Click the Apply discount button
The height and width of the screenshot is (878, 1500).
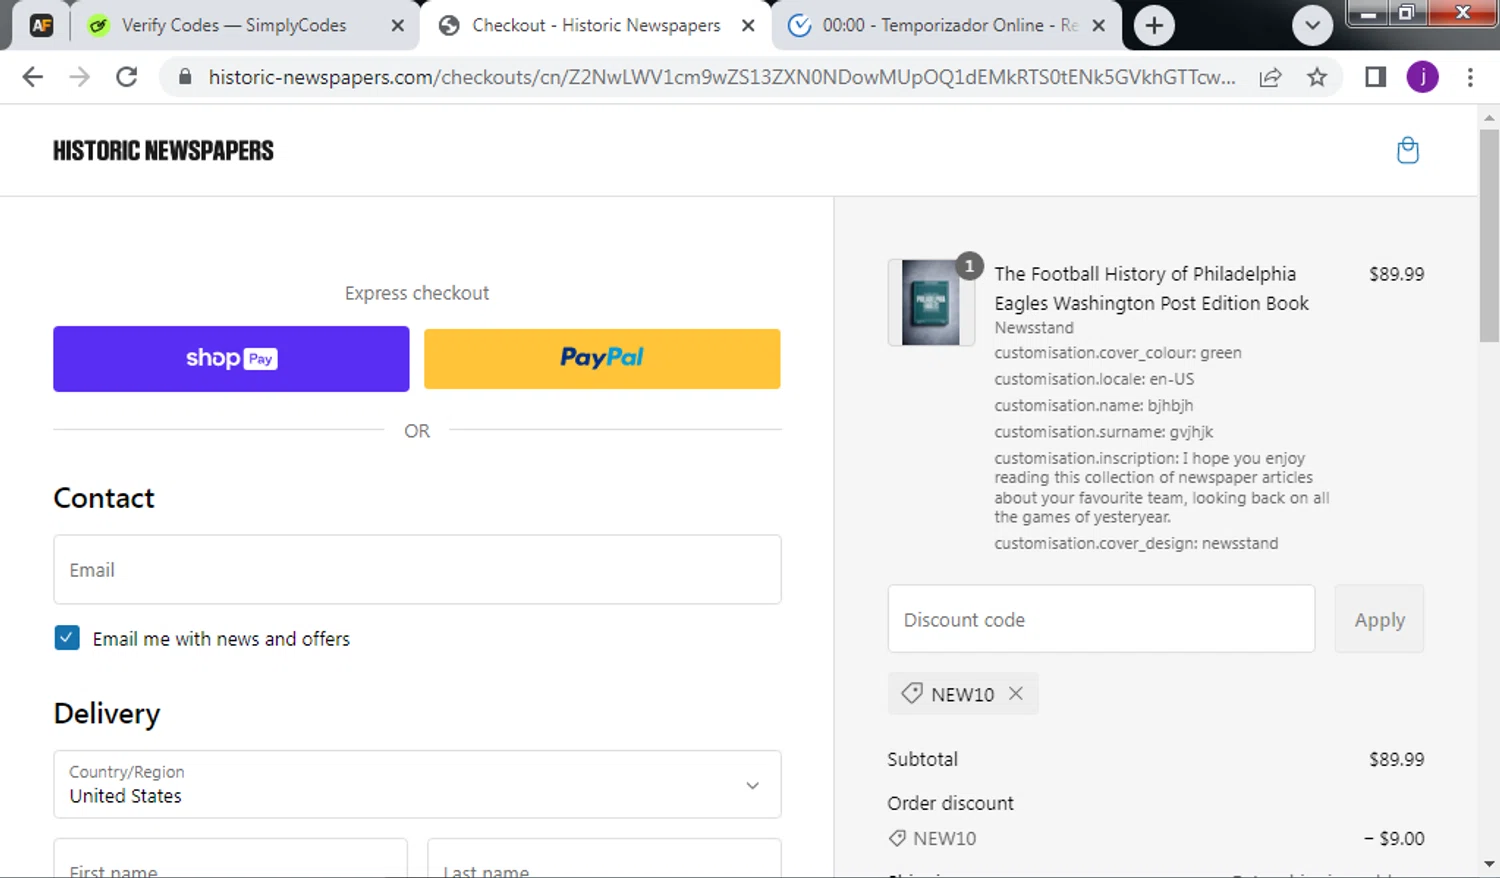click(x=1379, y=619)
